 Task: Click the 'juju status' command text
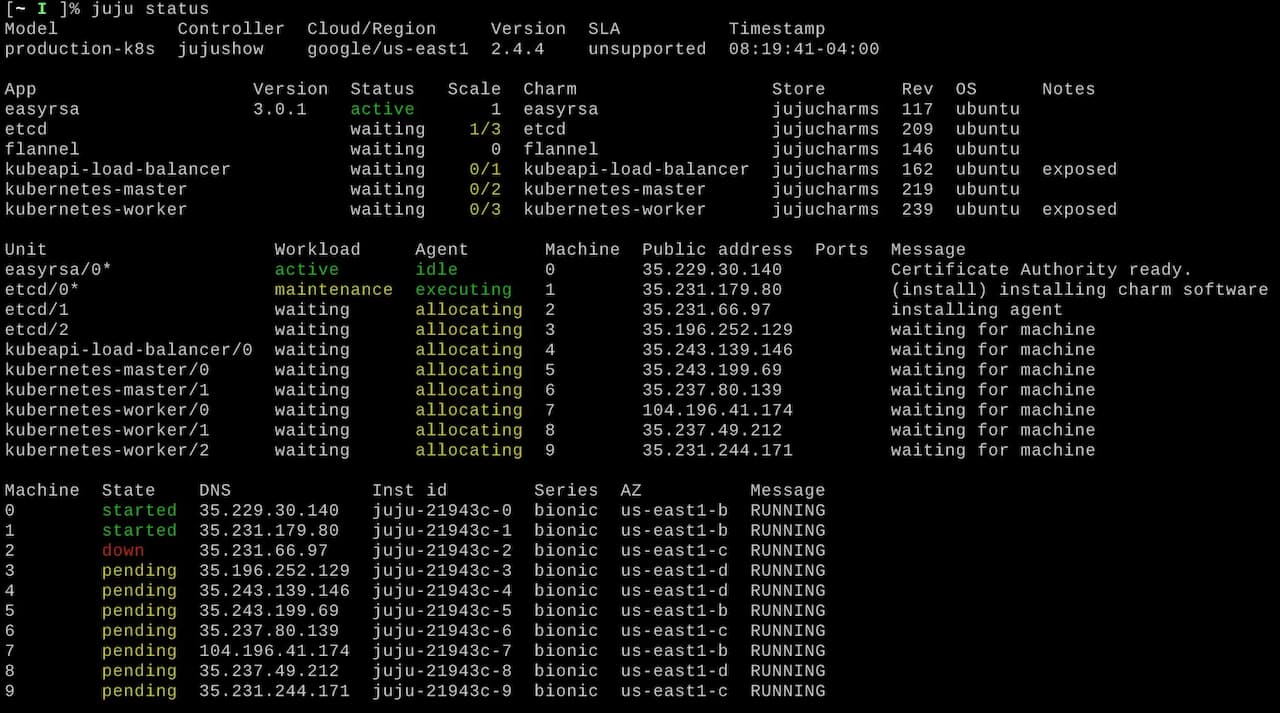pos(150,9)
